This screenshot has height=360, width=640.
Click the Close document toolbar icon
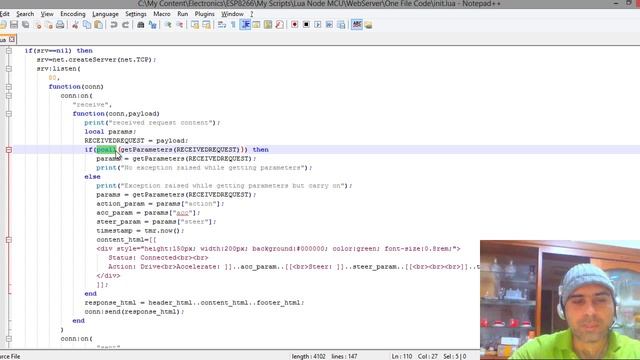point(38,25)
